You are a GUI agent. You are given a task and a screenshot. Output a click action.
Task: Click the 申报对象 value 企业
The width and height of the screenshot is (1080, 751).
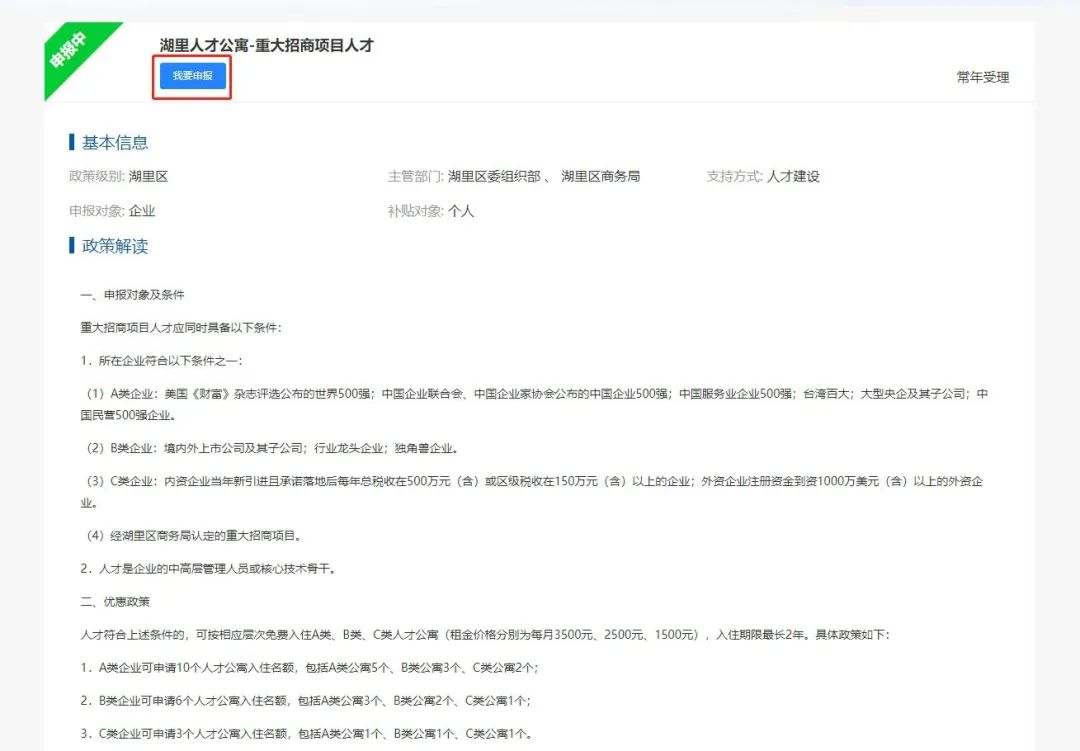pos(142,211)
